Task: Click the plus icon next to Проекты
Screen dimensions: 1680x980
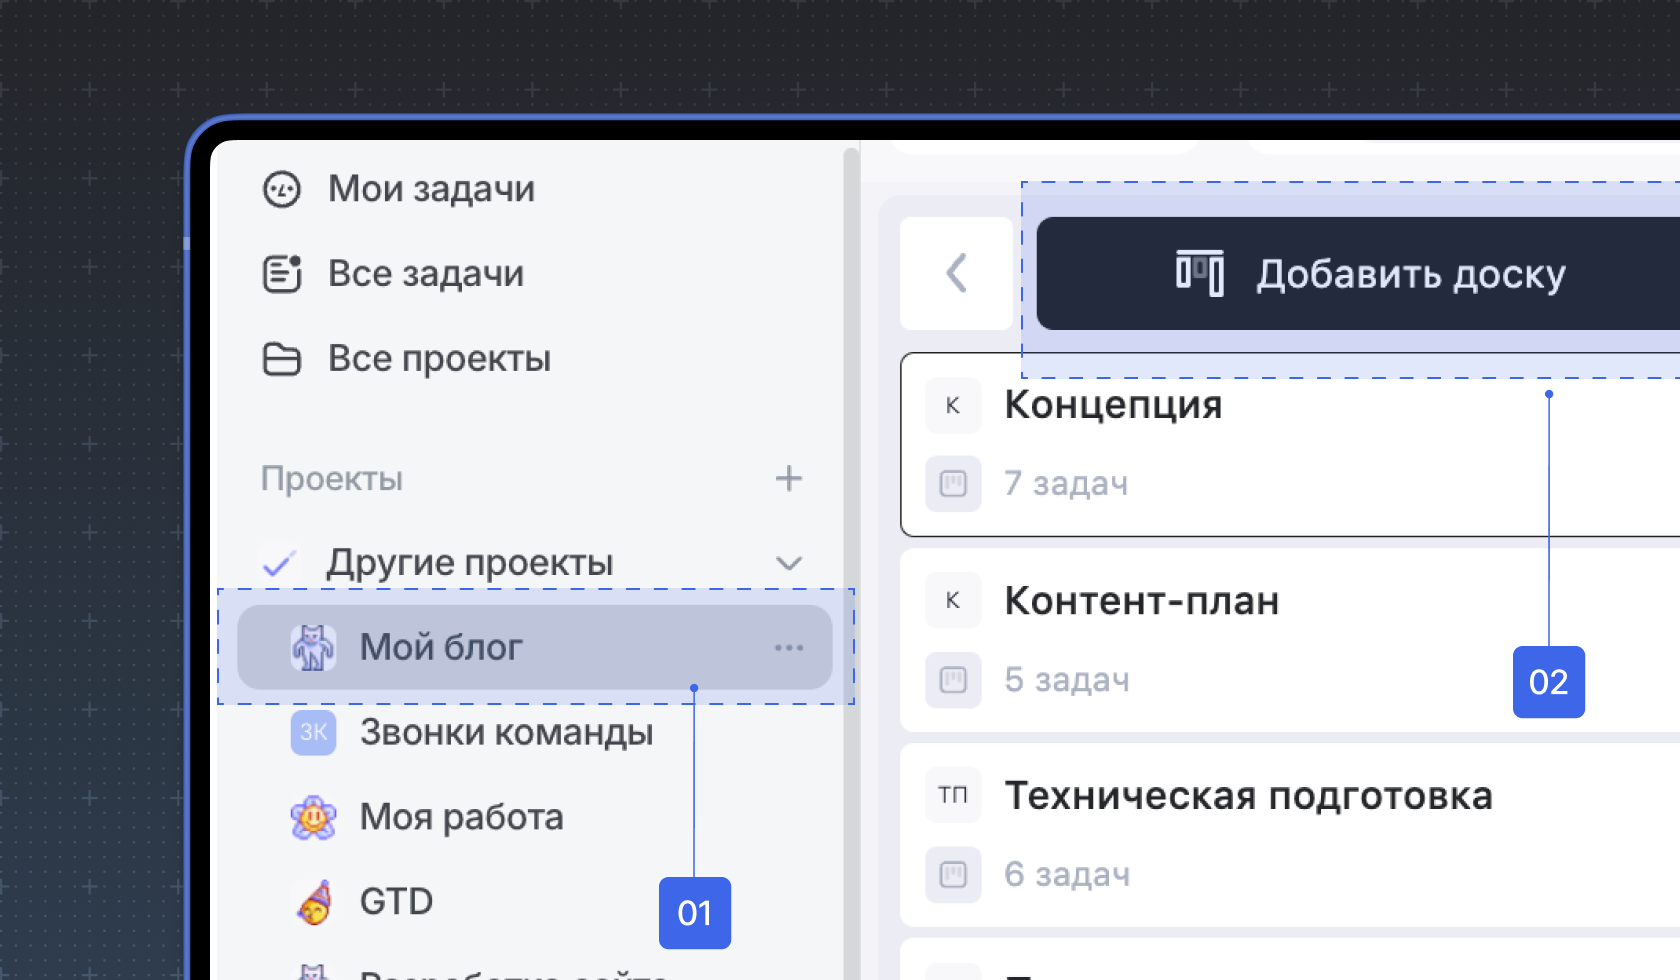Action: (789, 478)
